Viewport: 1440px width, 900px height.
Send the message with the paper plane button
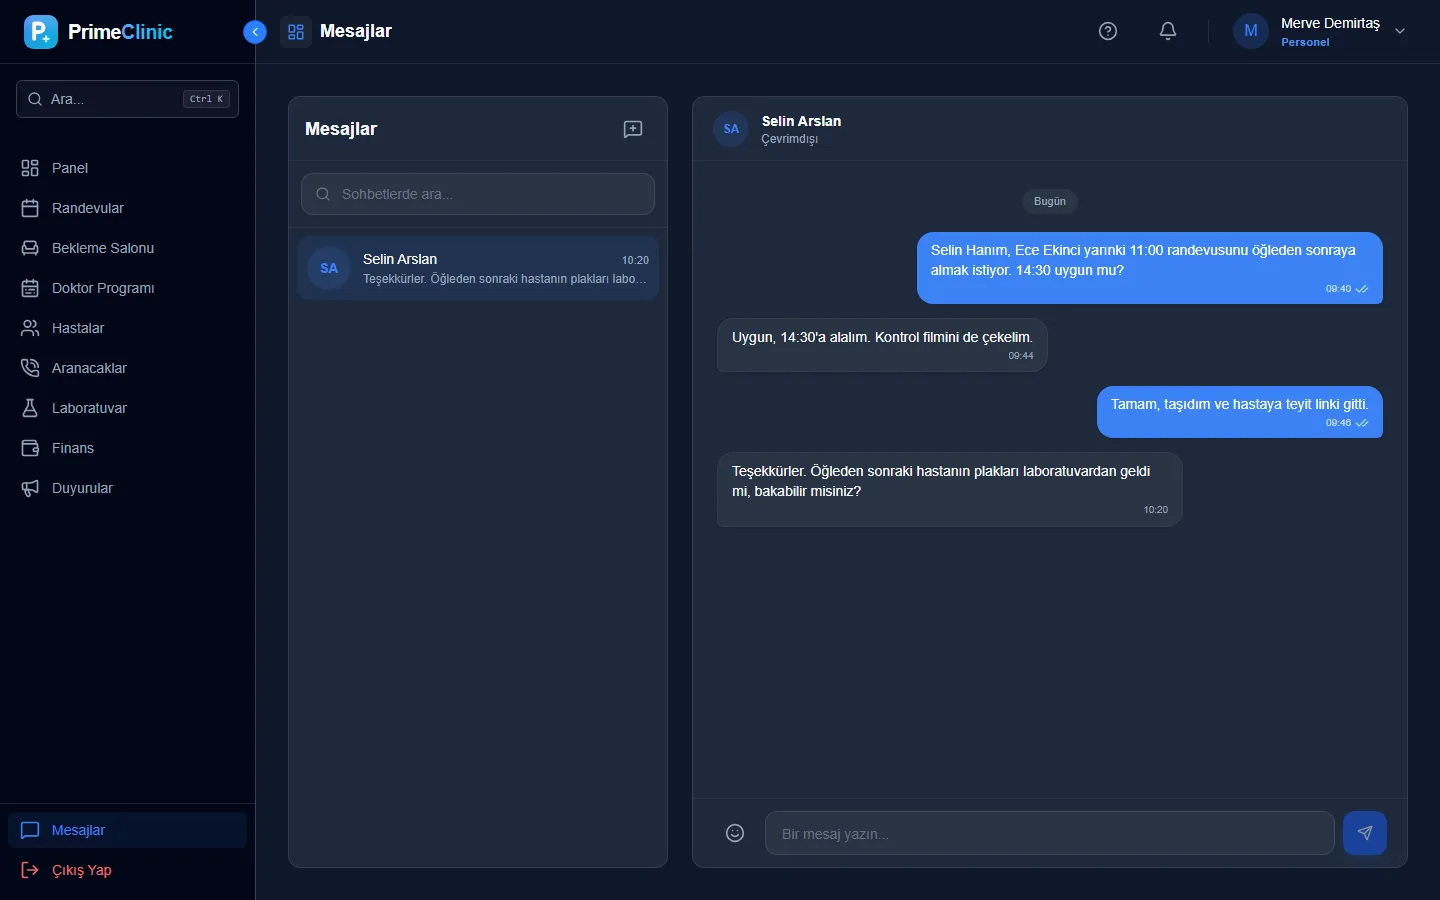tap(1365, 833)
